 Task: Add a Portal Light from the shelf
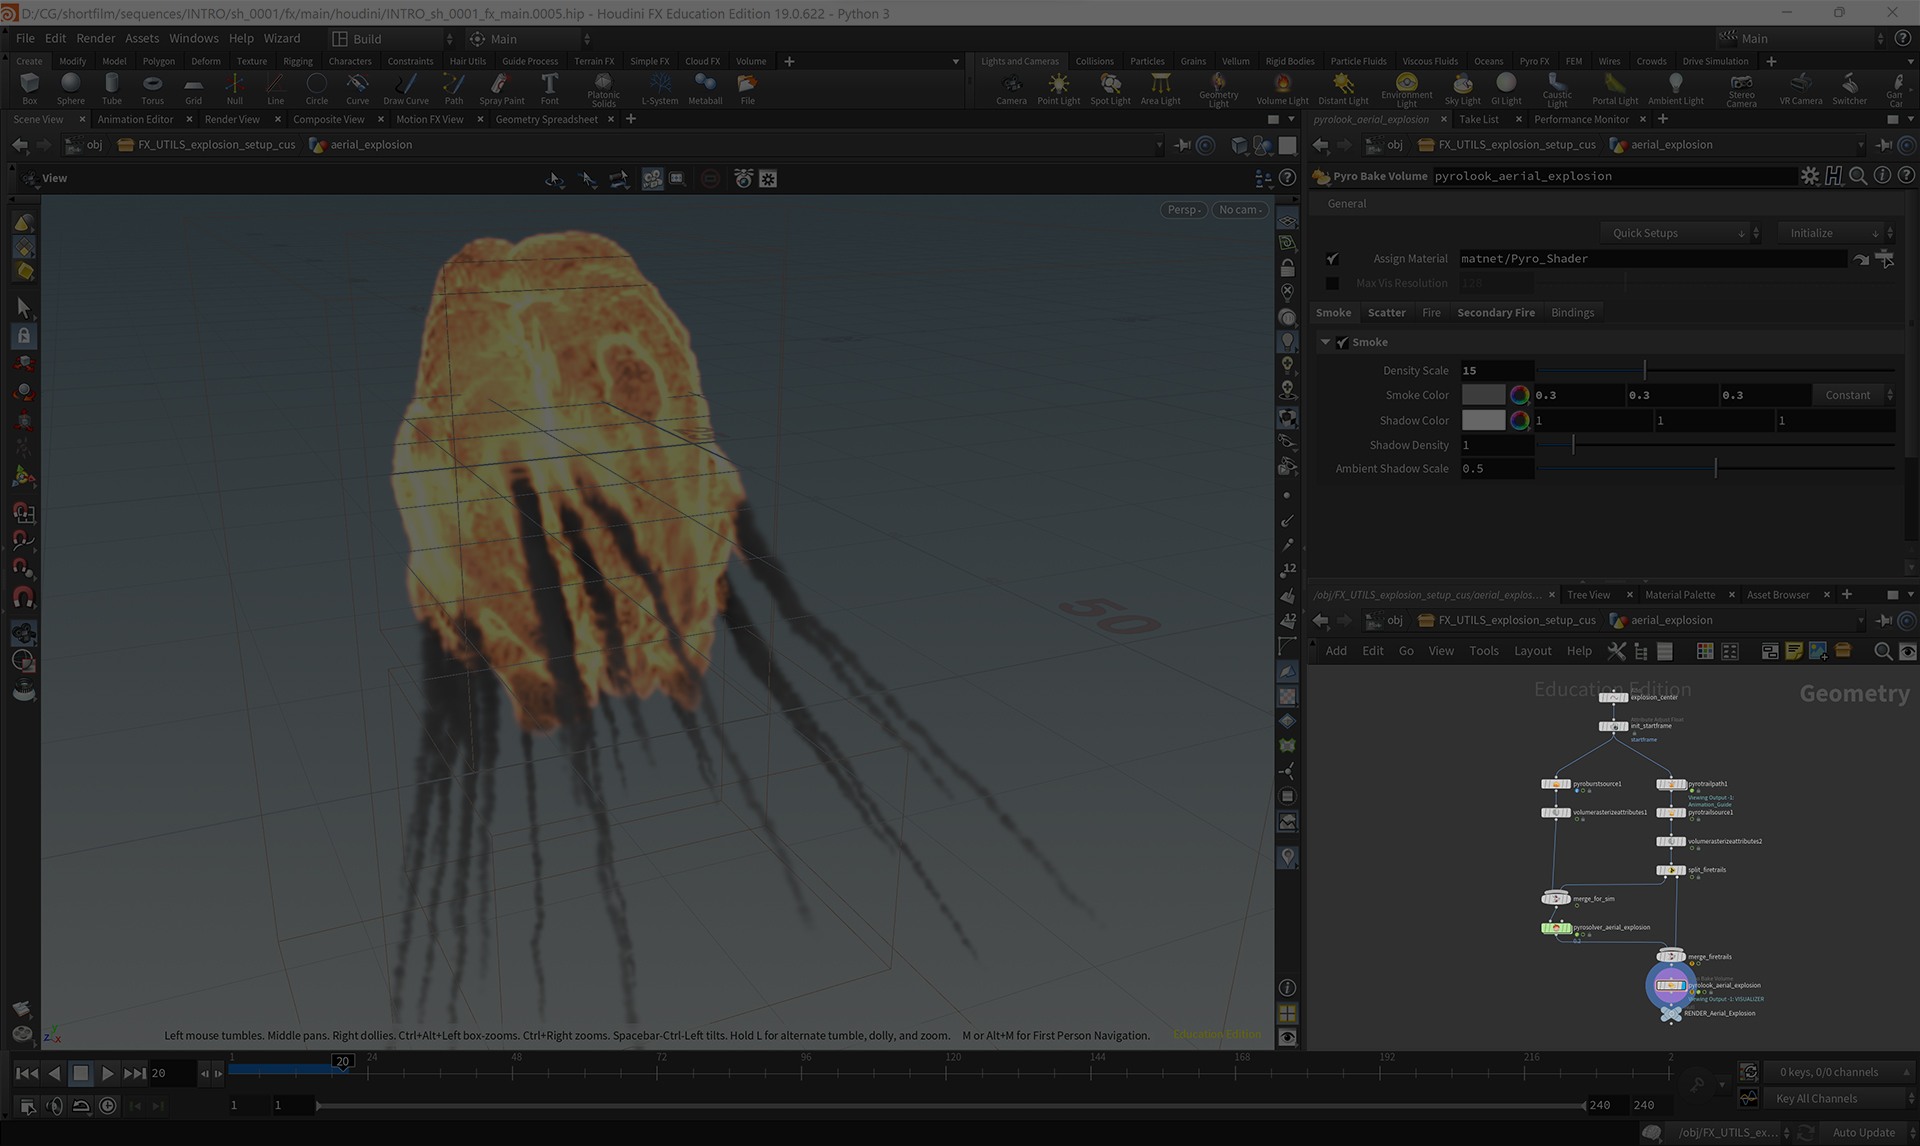tap(1615, 88)
